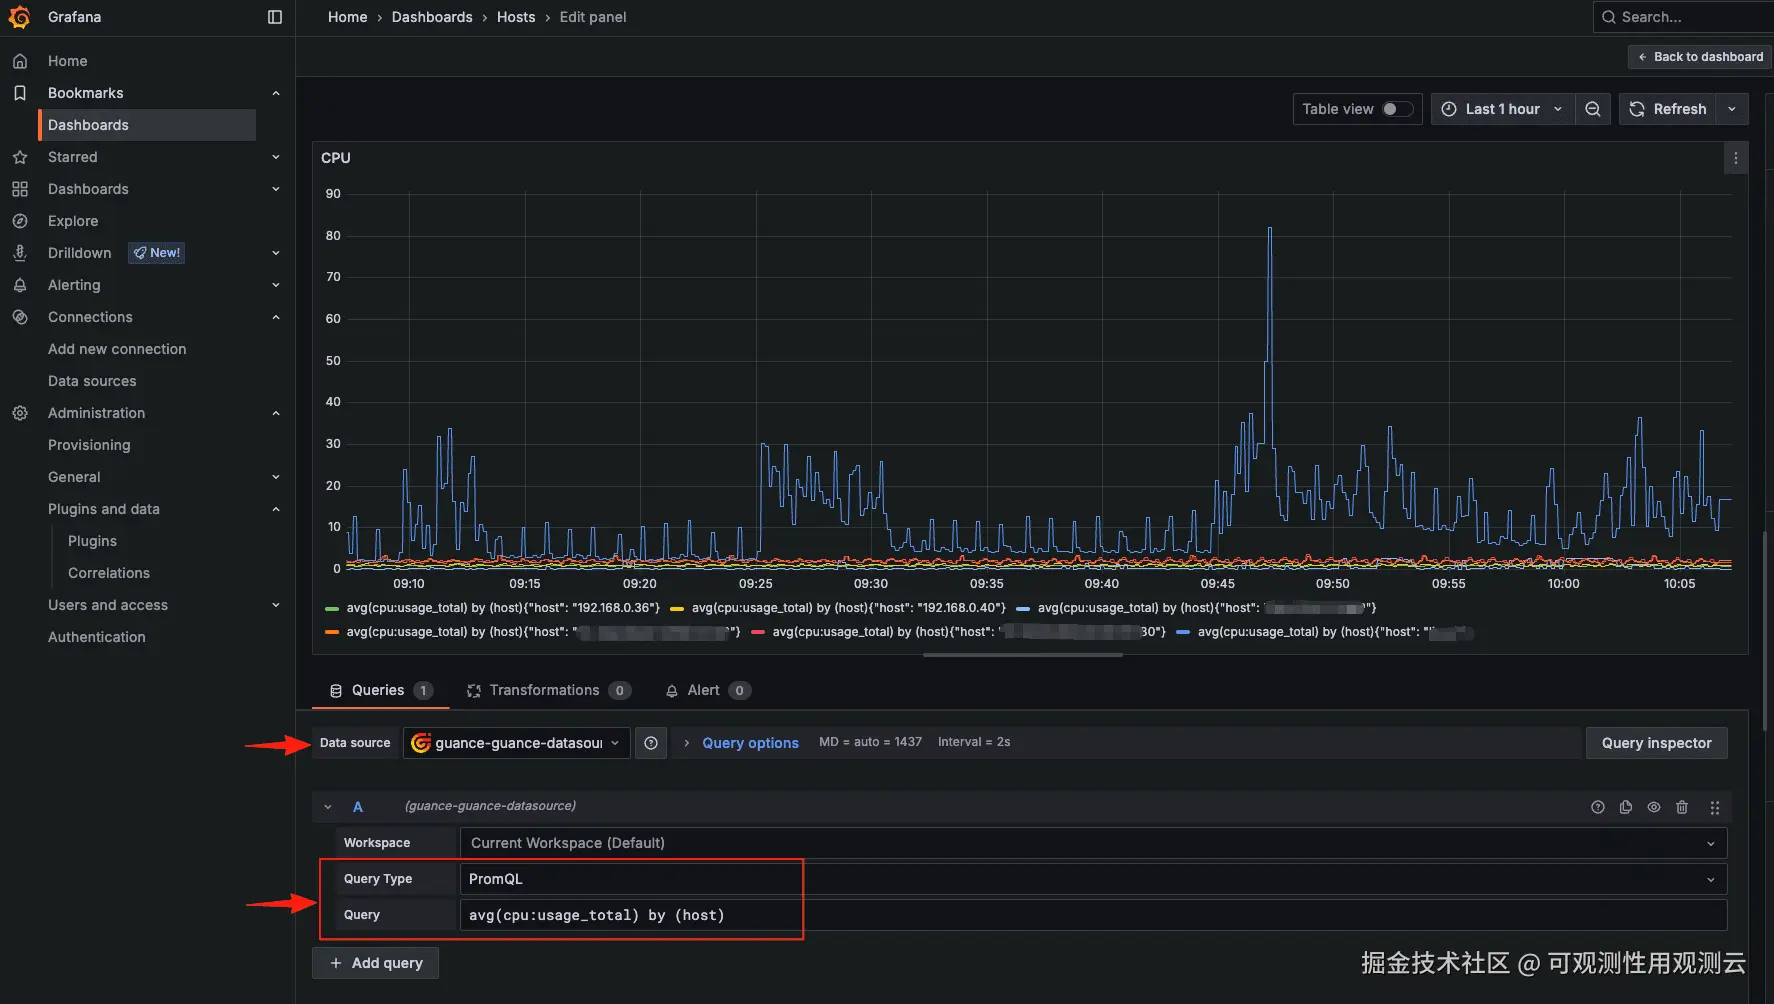Open the Last 1 hour time picker

[1502, 109]
